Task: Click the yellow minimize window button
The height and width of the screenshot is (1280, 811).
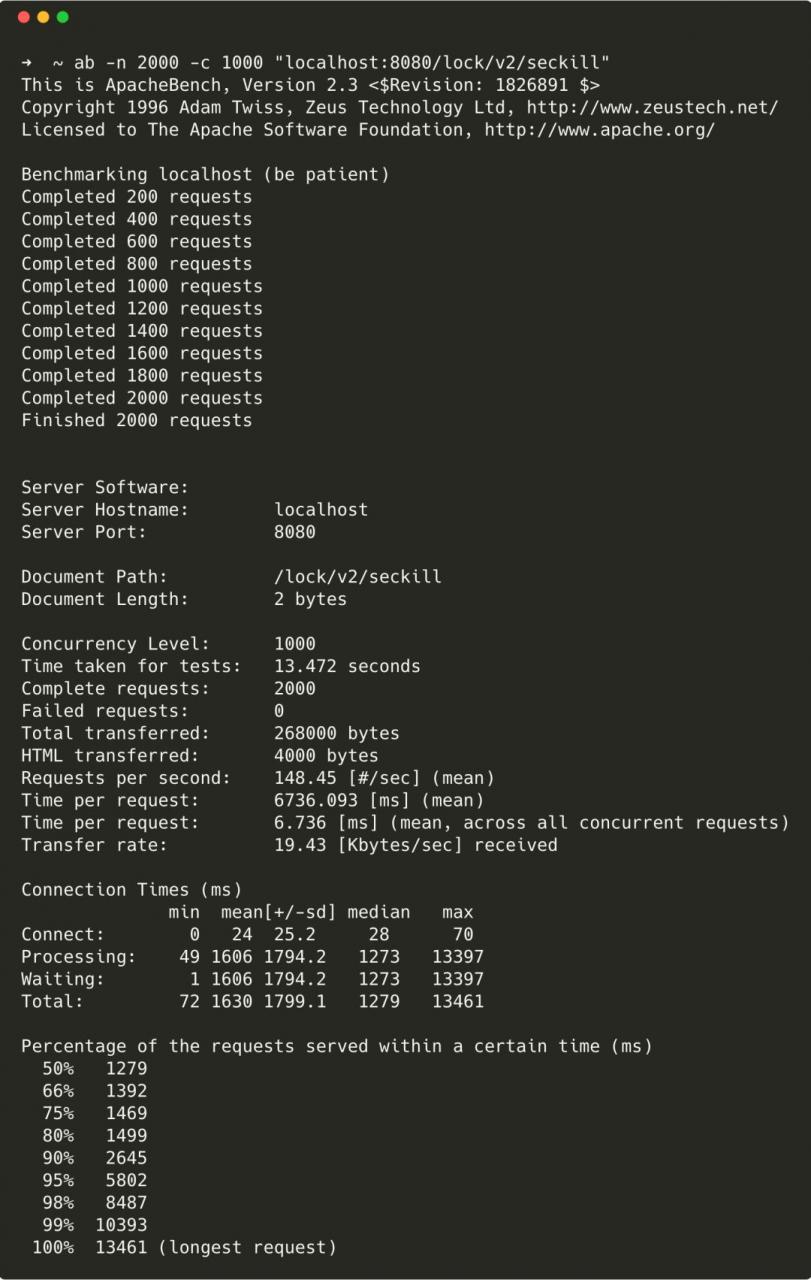Action: click(x=43, y=17)
